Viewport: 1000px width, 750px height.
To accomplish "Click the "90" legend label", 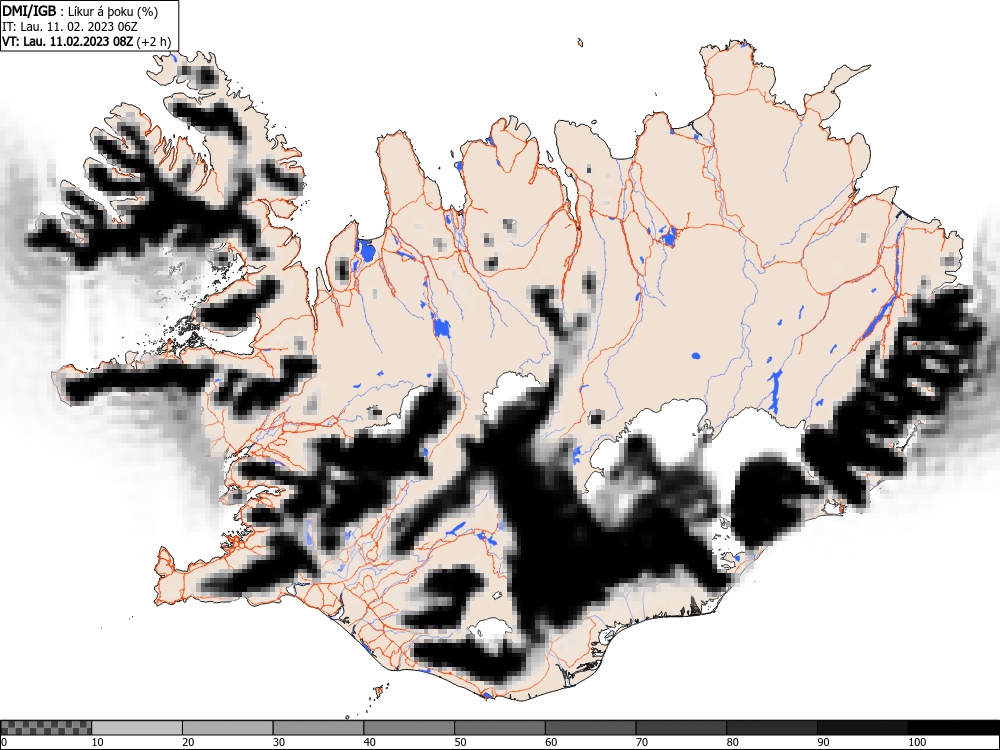I will (x=823, y=742).
